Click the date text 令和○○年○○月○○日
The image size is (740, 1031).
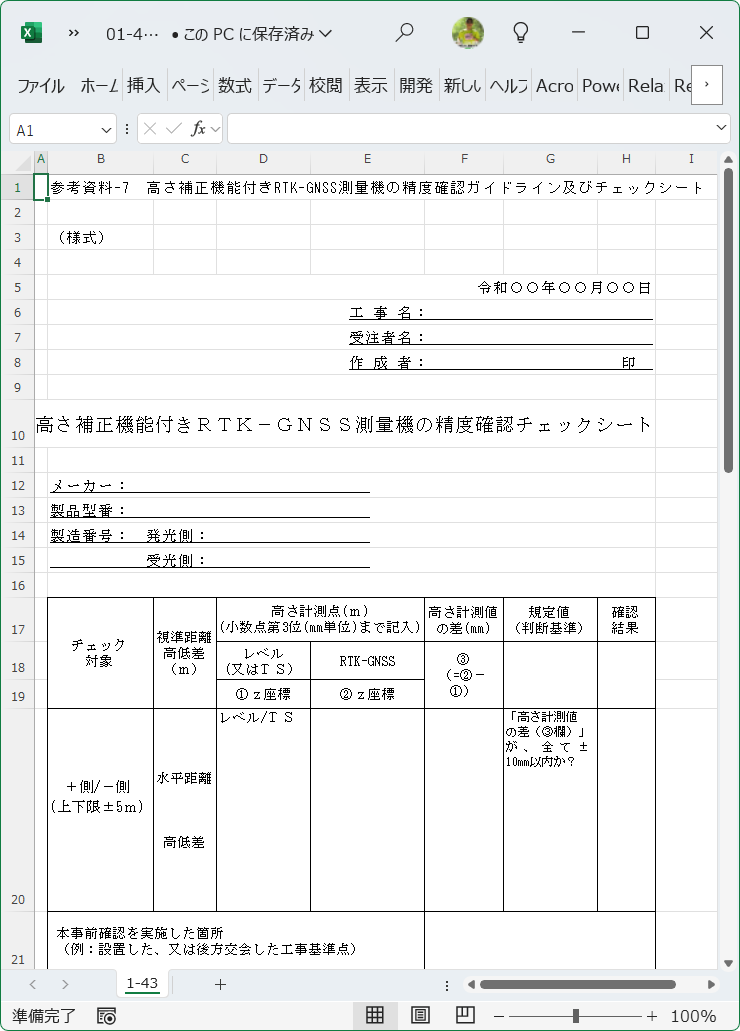point(564,287)
